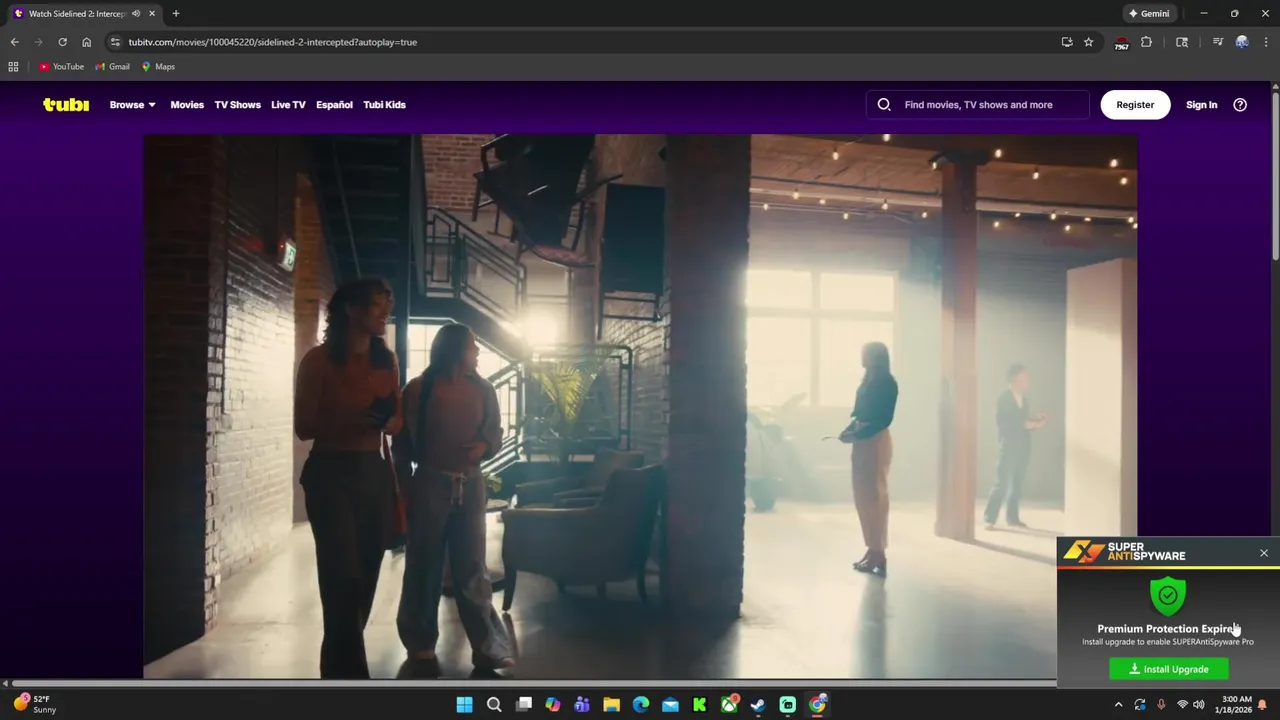The image size is (1280, 720).
Task: Open the Chrome profile avatar
Action: click(x=1242, y=42)
